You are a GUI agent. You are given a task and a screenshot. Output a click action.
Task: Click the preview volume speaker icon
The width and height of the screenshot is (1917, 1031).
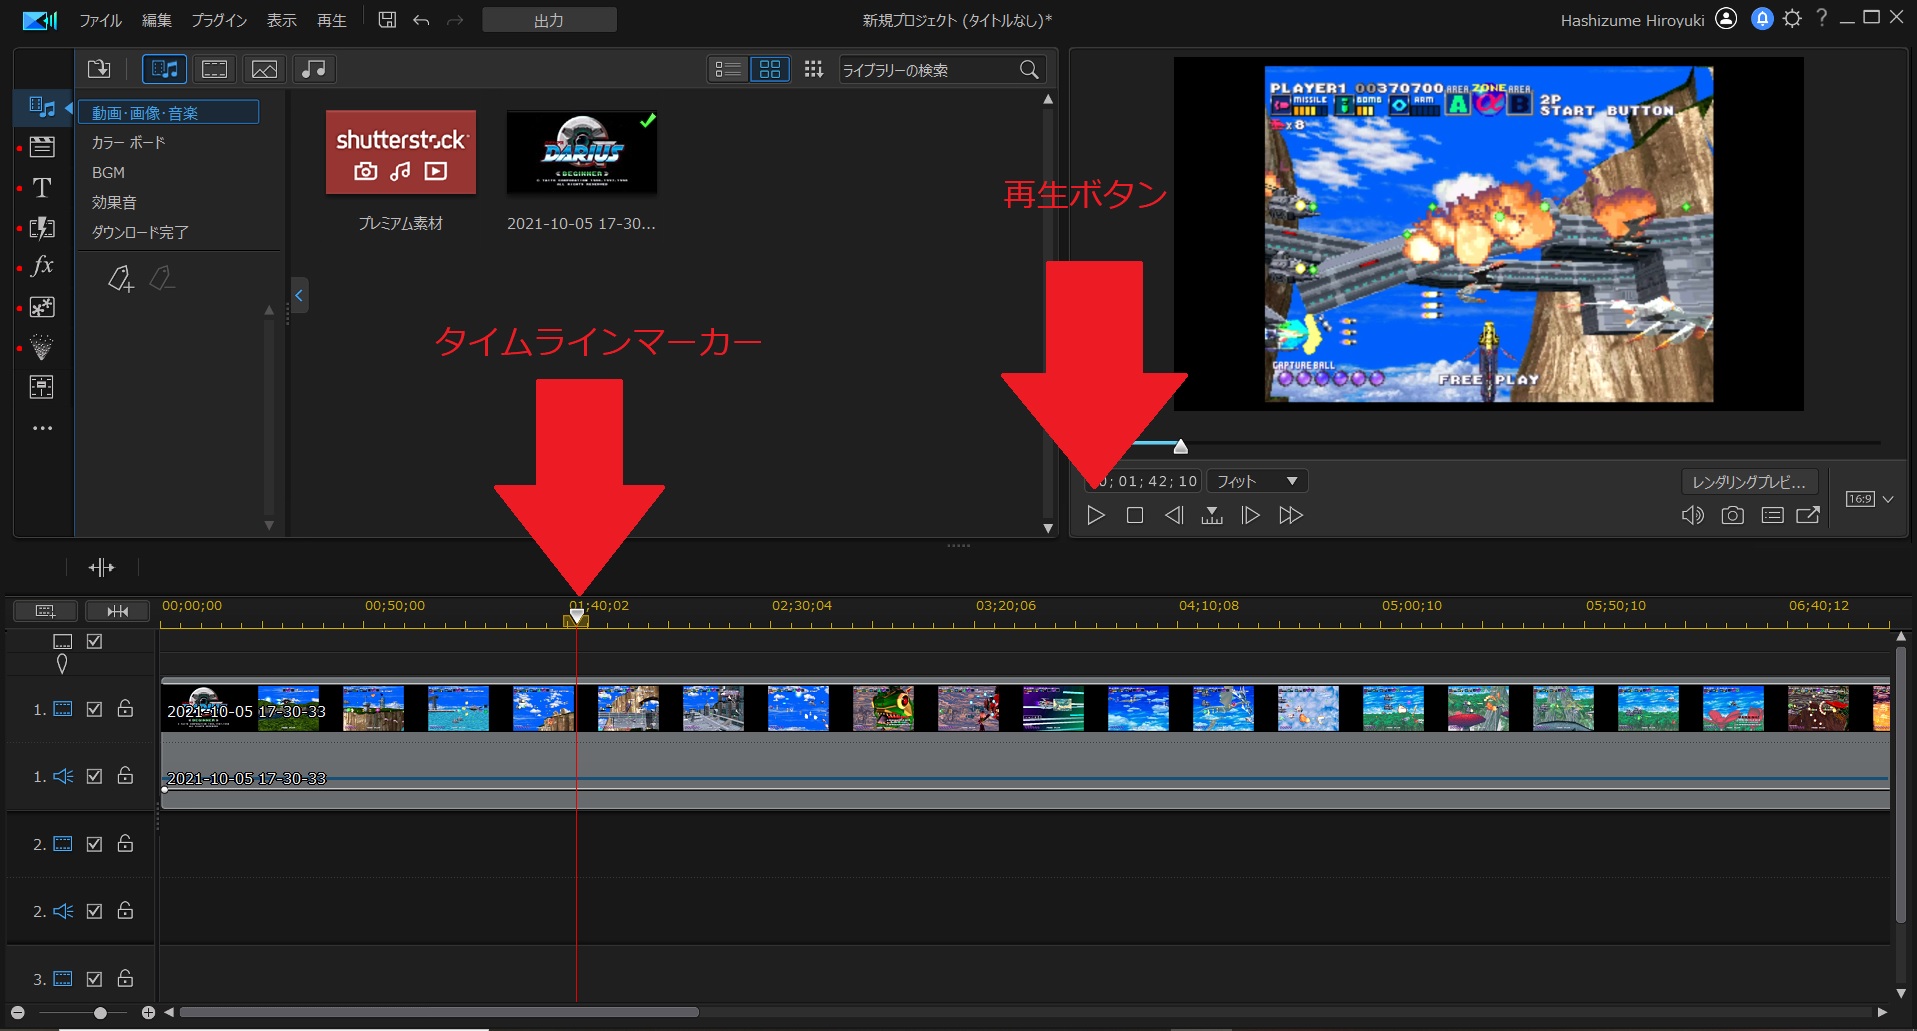click(x=1692, y=515)
